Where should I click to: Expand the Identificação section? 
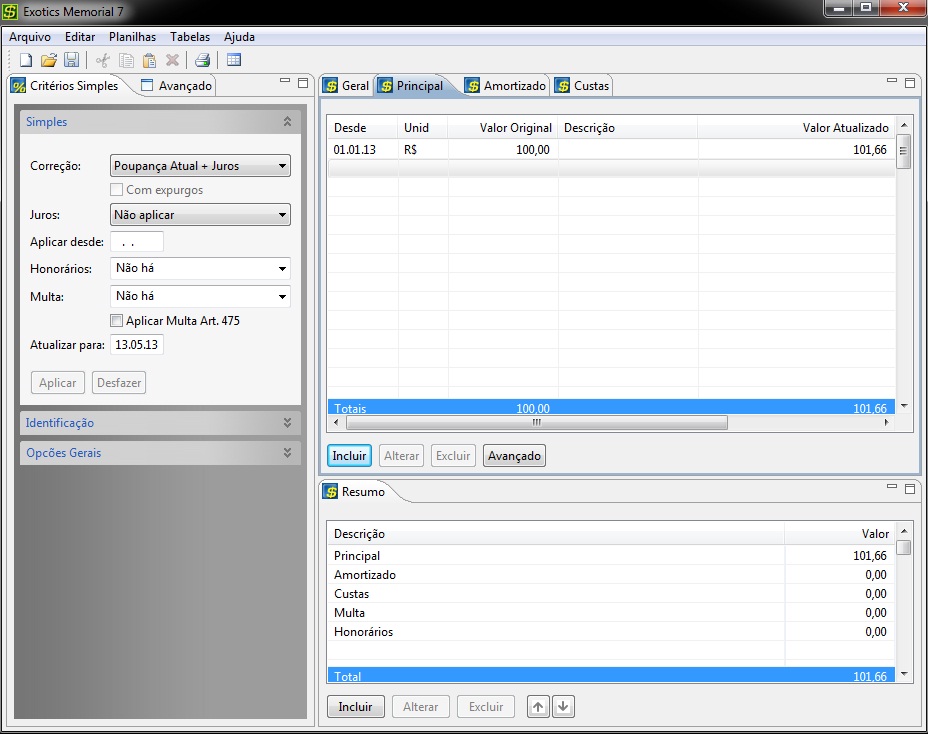point(160,423)
